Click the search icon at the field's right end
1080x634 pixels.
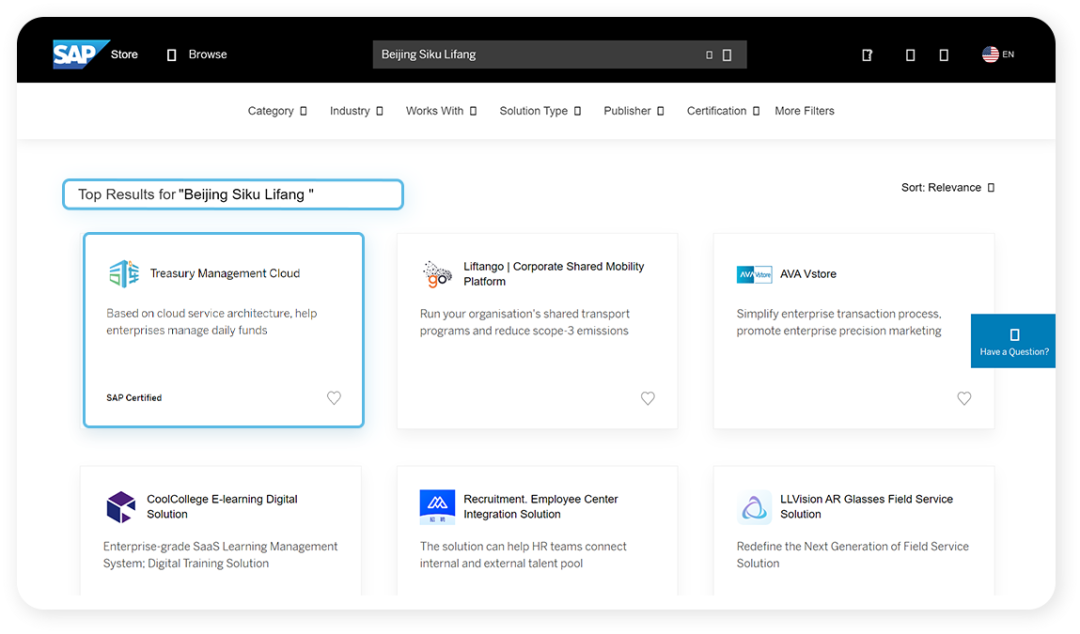click(x=727, y=55)
